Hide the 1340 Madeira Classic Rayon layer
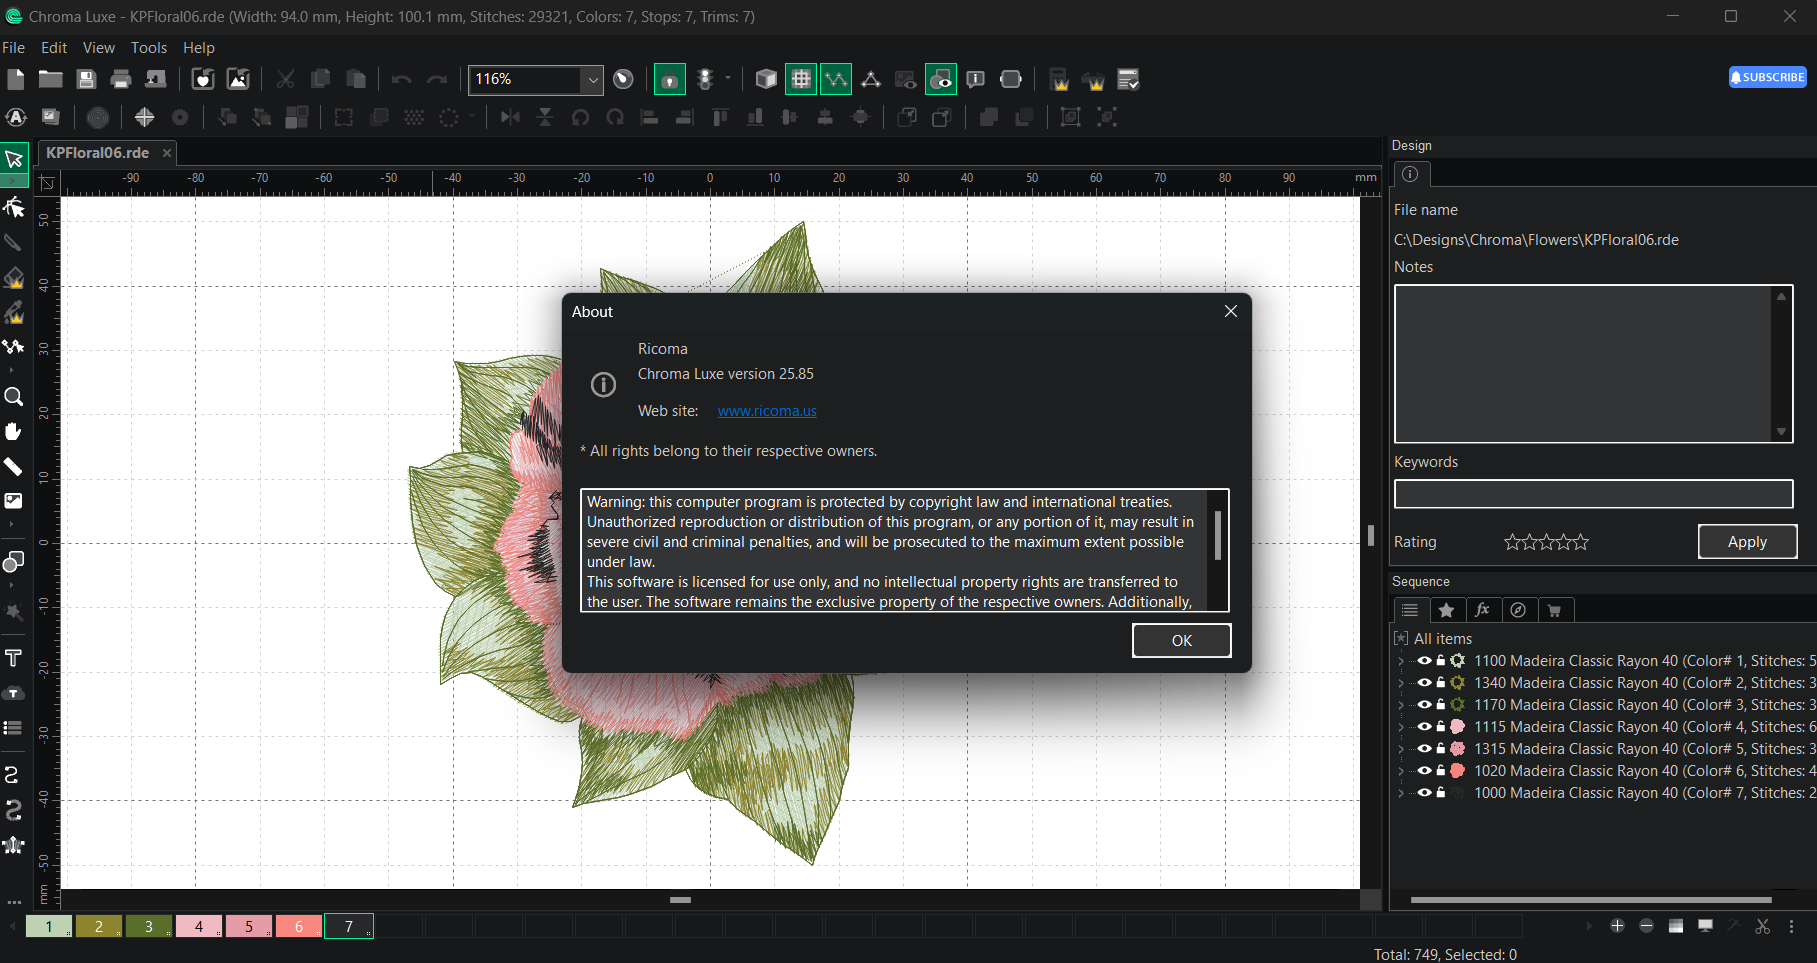1817x963 pixels. click(x=1424, y=682)
